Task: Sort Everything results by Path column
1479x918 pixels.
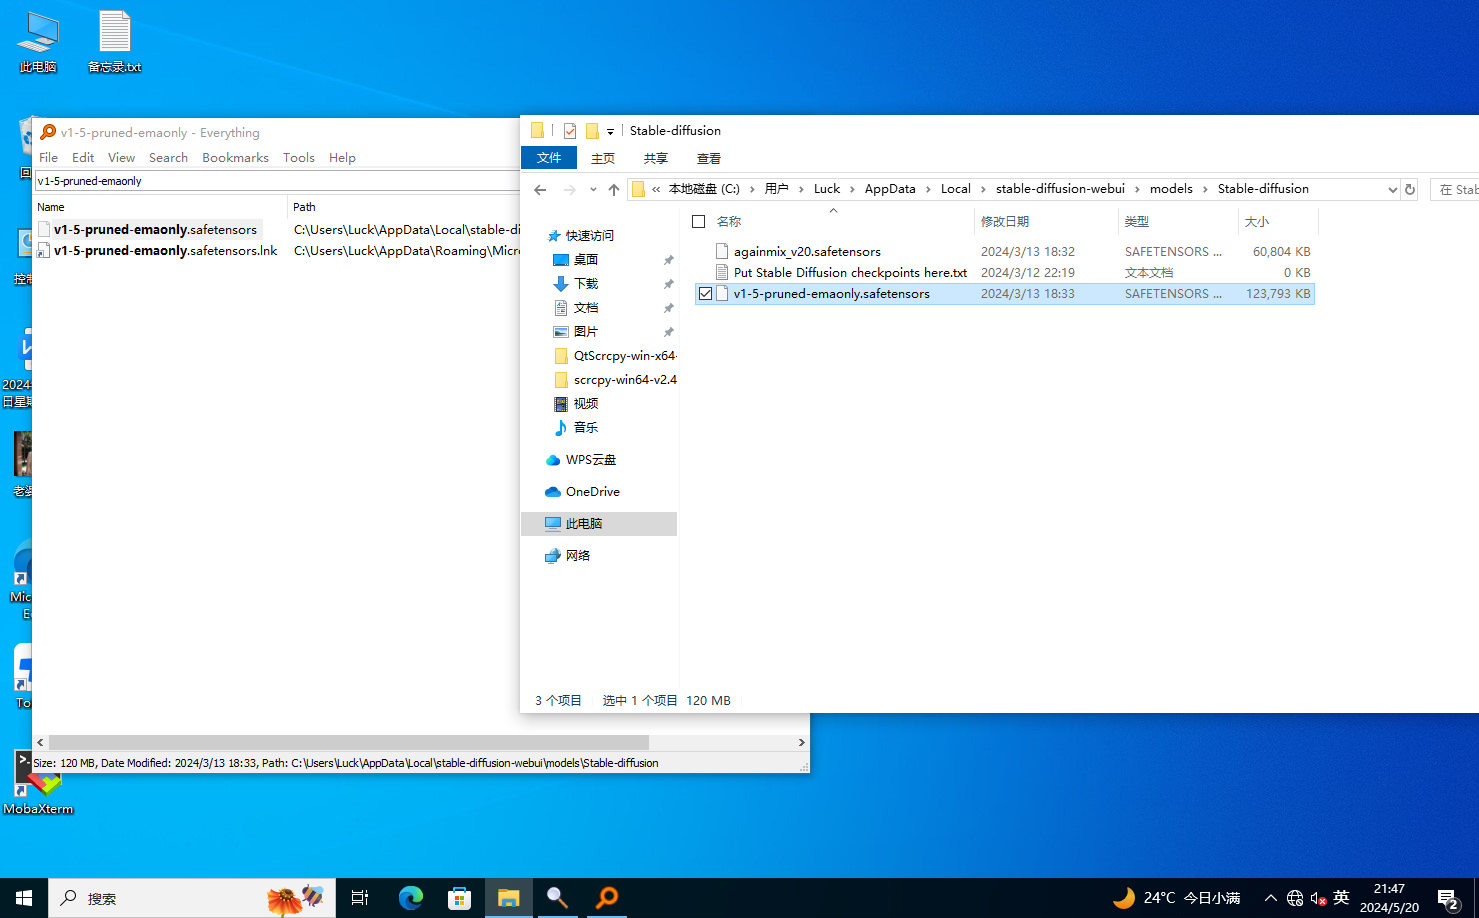Action: pyautogui.click(x=404, y=207)
